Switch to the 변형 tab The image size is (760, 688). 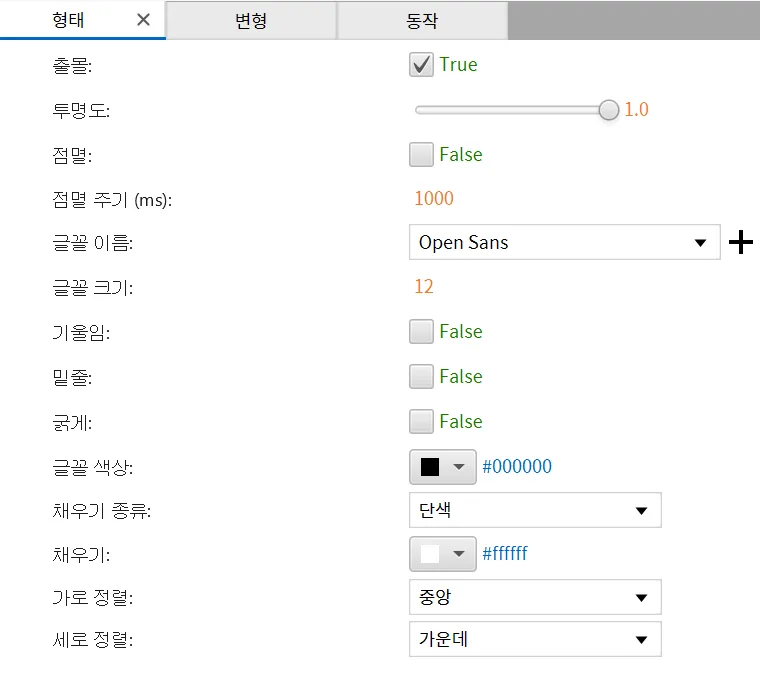coord(251,20)
